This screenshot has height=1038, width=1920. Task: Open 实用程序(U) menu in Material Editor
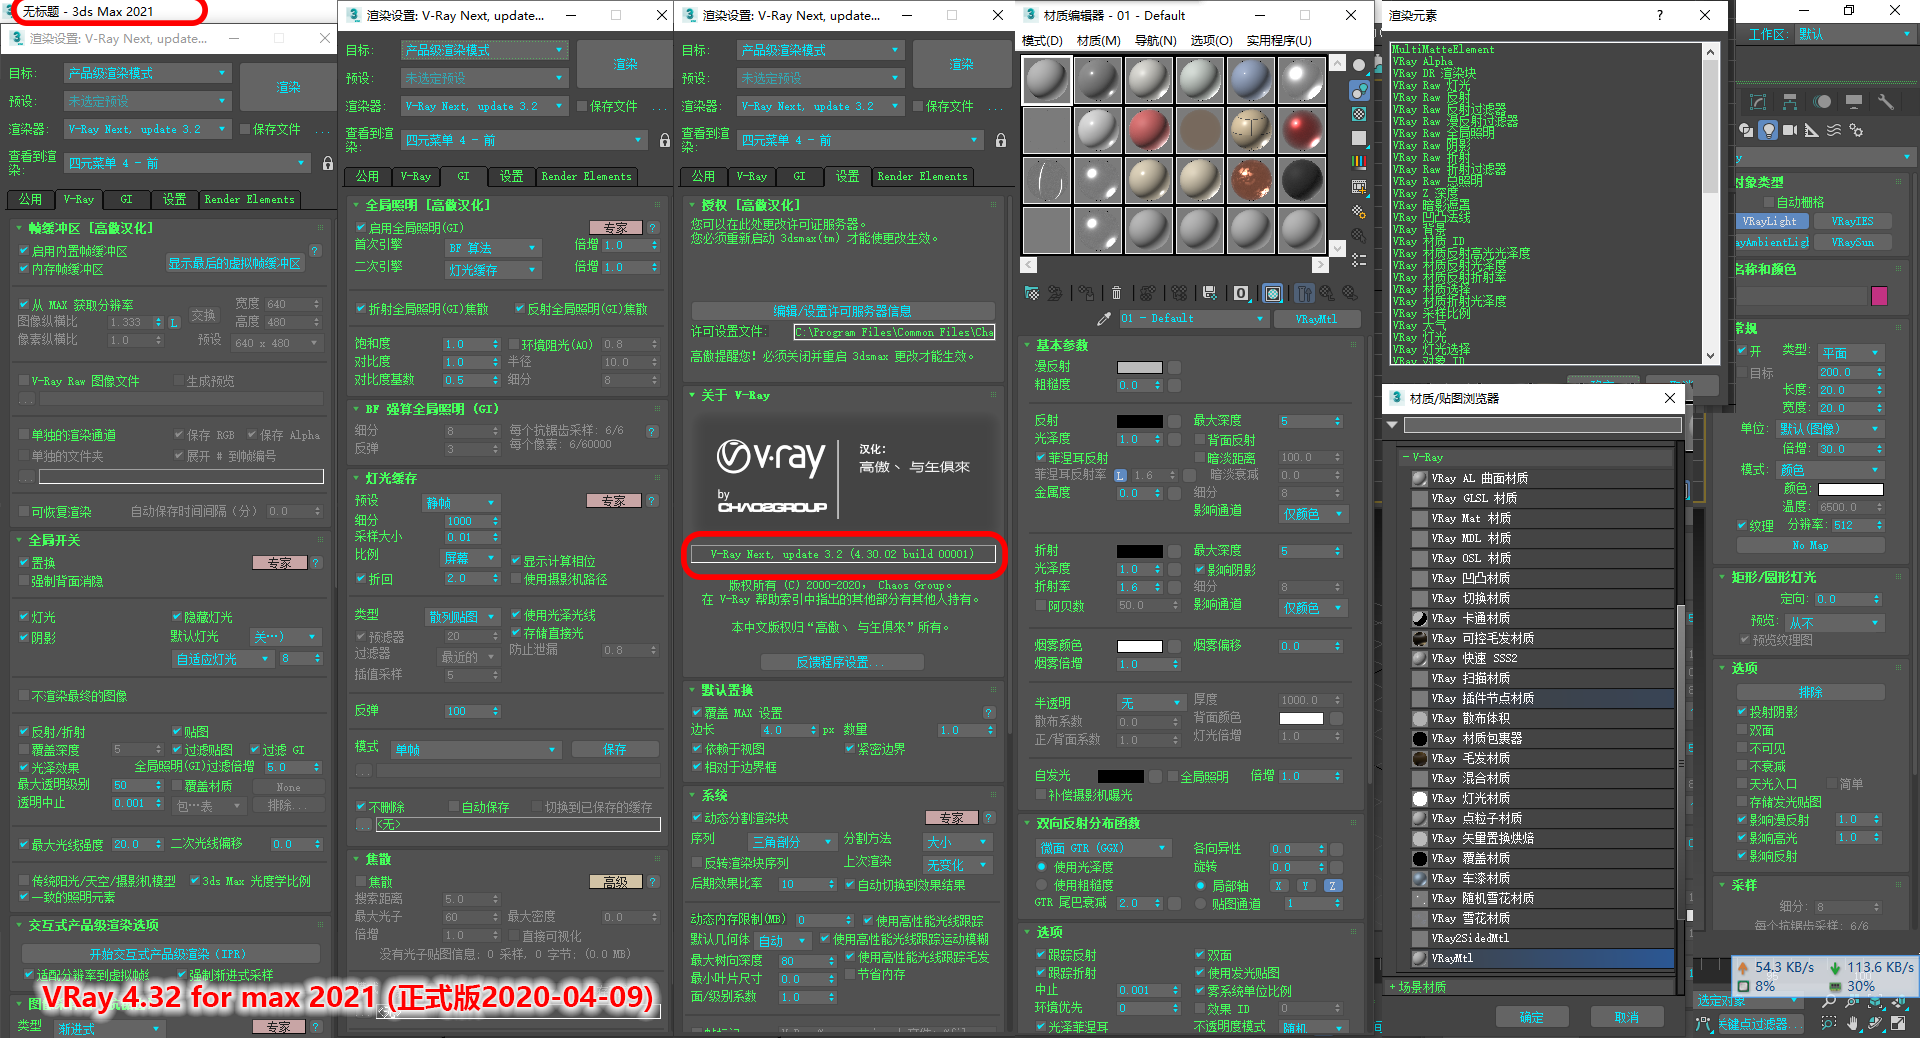(1279, 41)
